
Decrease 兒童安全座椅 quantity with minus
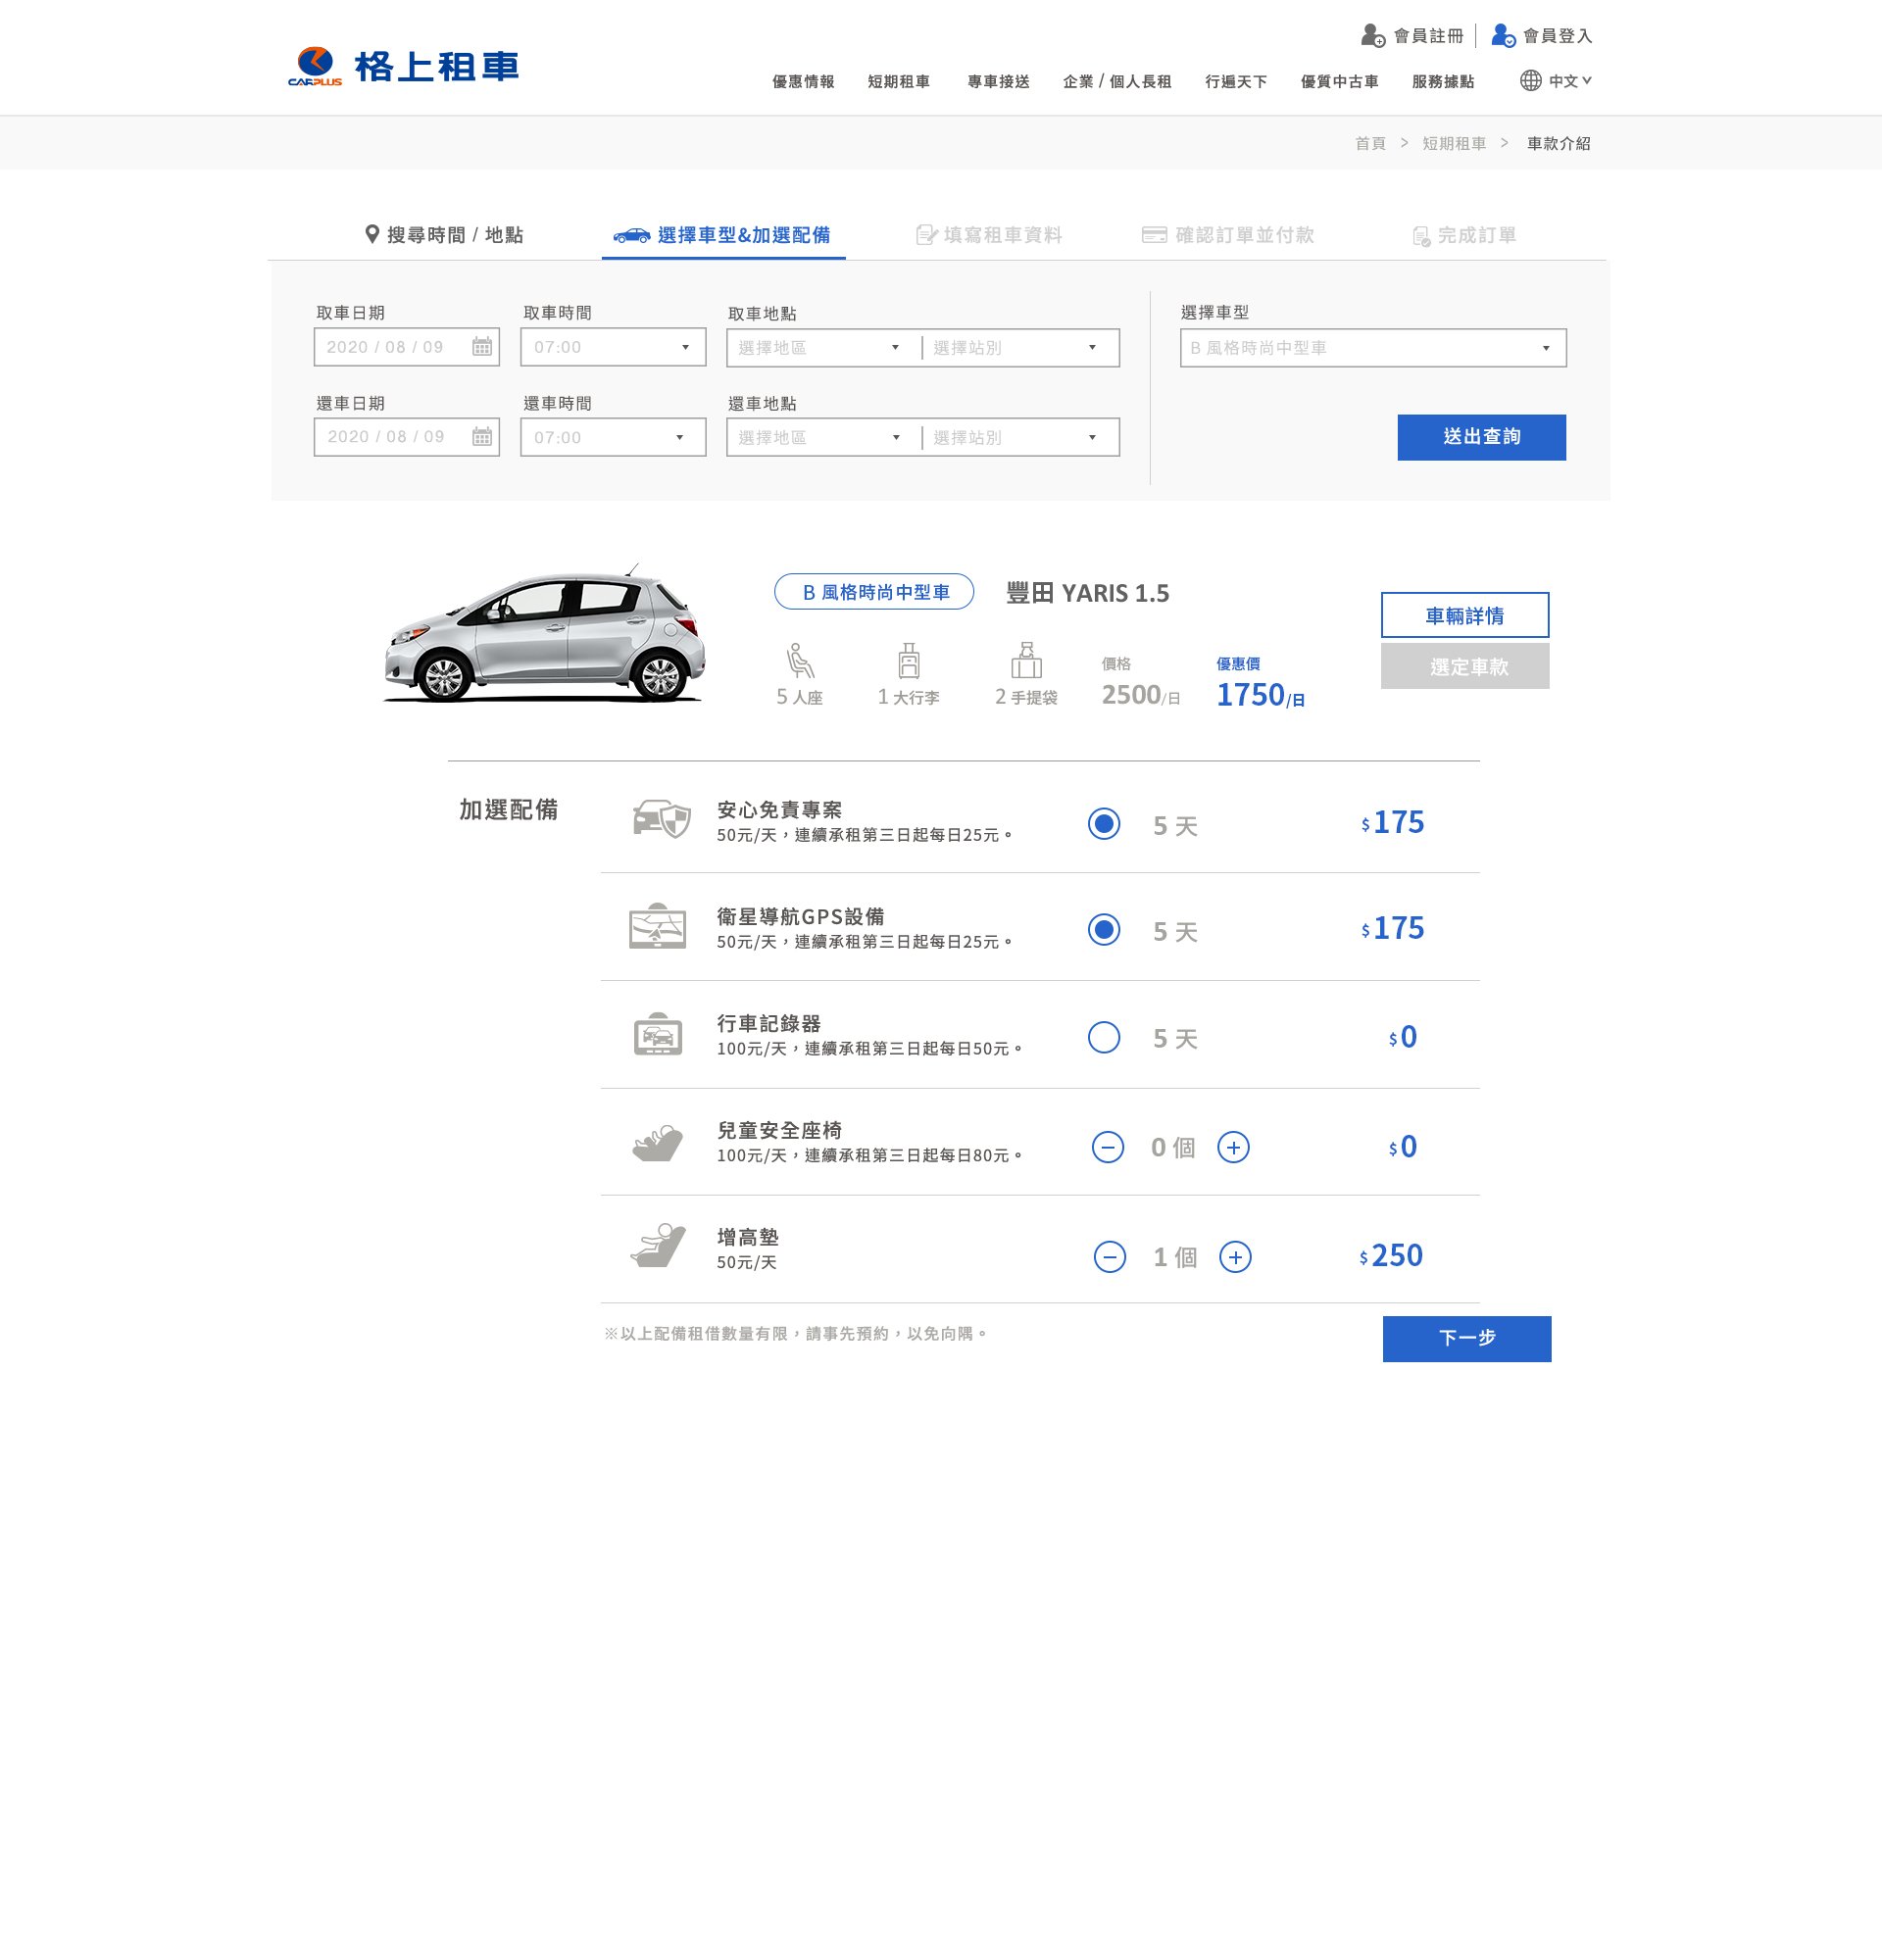[x=1108, y=1147]
